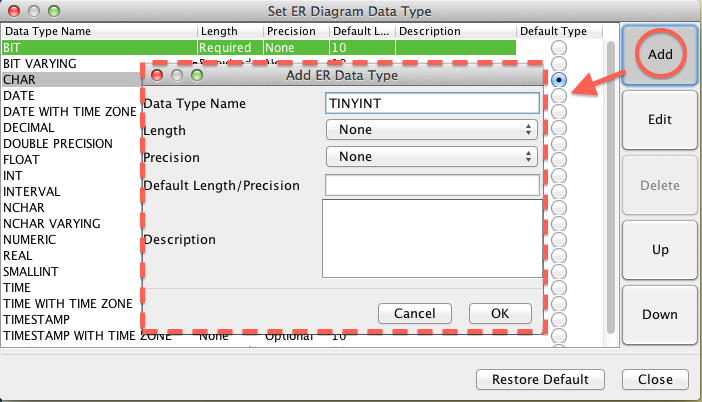Click the red close icon of Add ER Data Type
Viewport: 702px width, 402px height.
(158, 75)
